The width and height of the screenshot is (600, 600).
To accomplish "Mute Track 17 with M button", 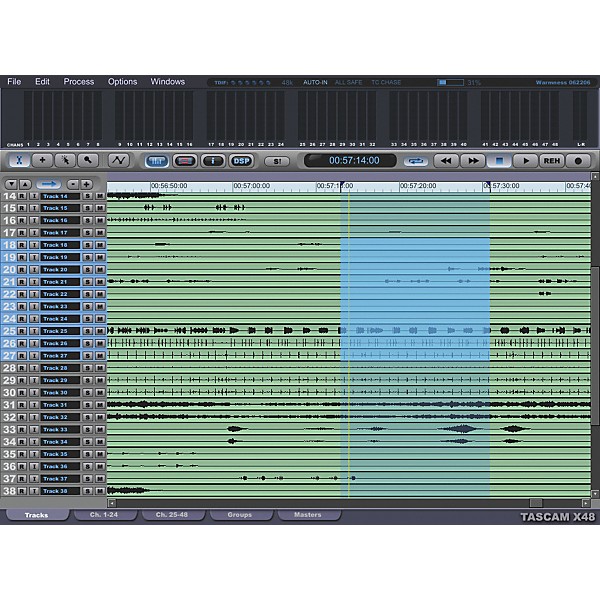I will coord(100,233).
